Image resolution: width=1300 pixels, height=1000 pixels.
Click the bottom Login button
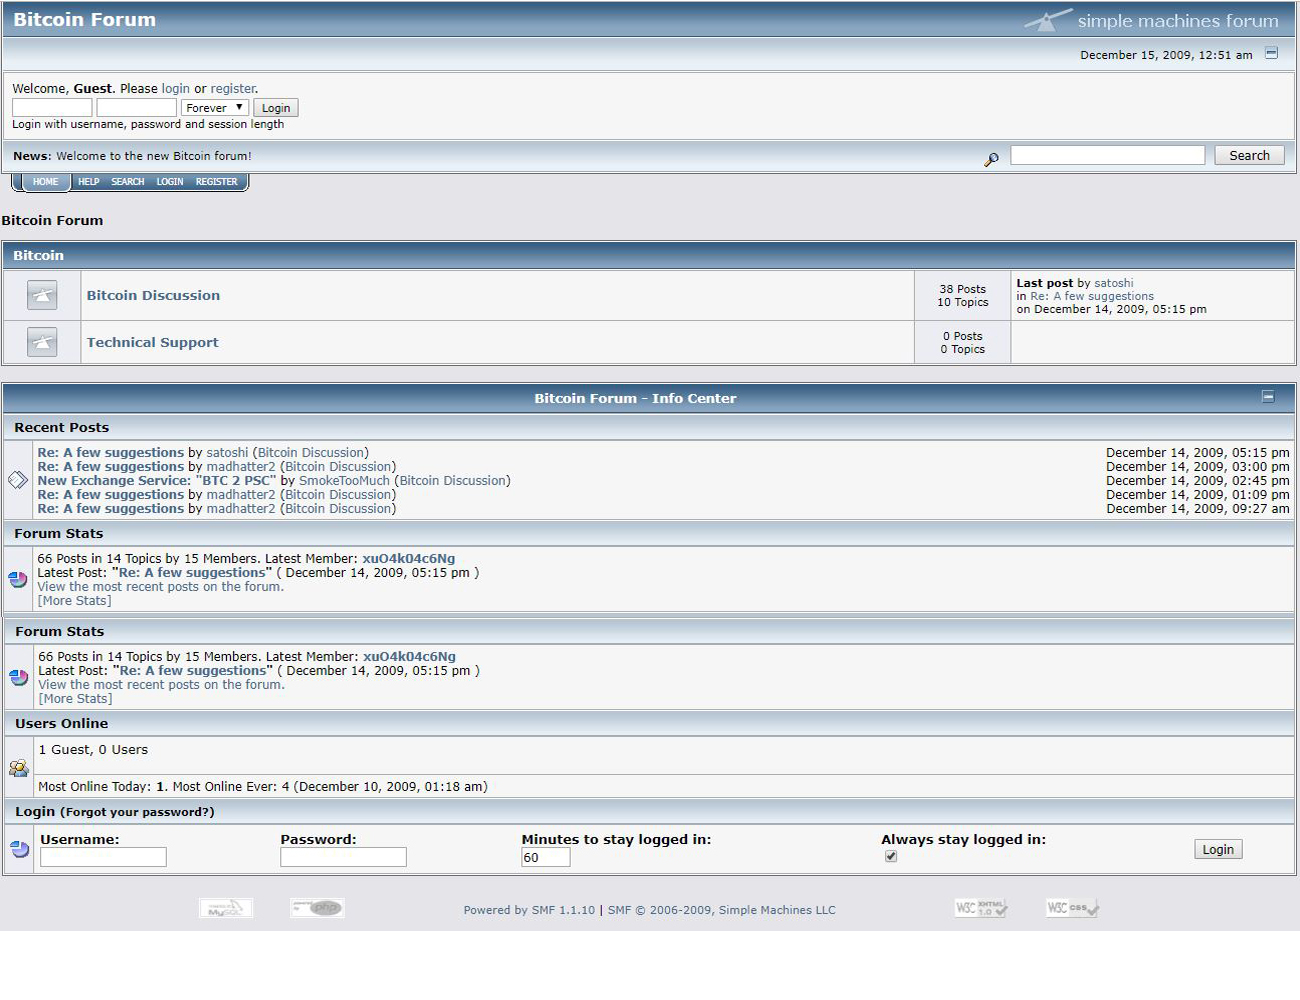pos(1218,849)
